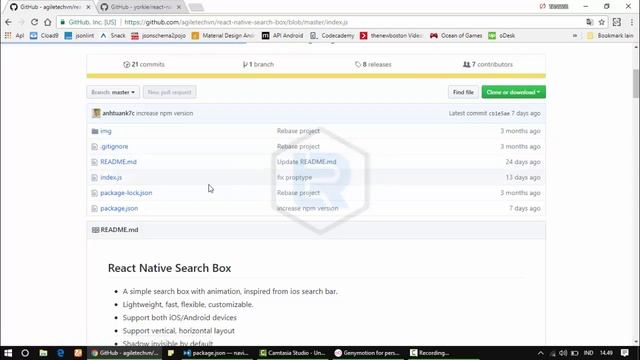Viewport: 640px width, 360px height.
Task: Open anhtuank7c author profile
Action: (x=118, y=113)
